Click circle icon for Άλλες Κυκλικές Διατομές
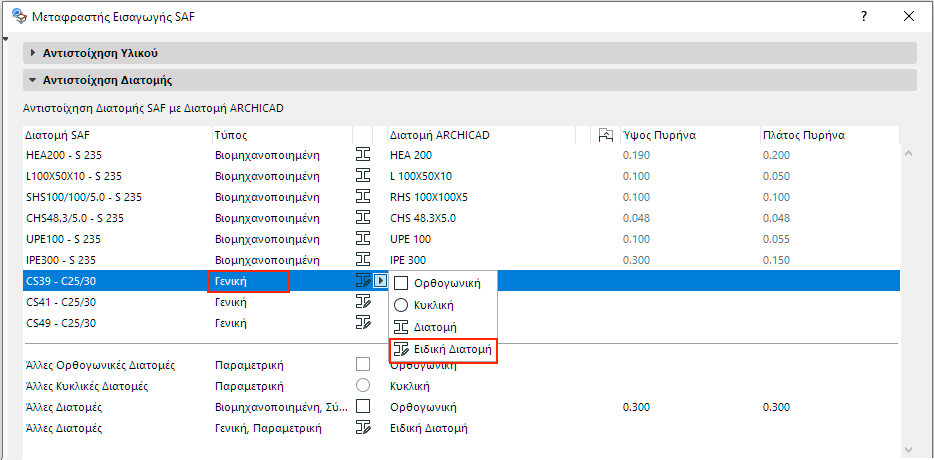 (x=363, y=386)
